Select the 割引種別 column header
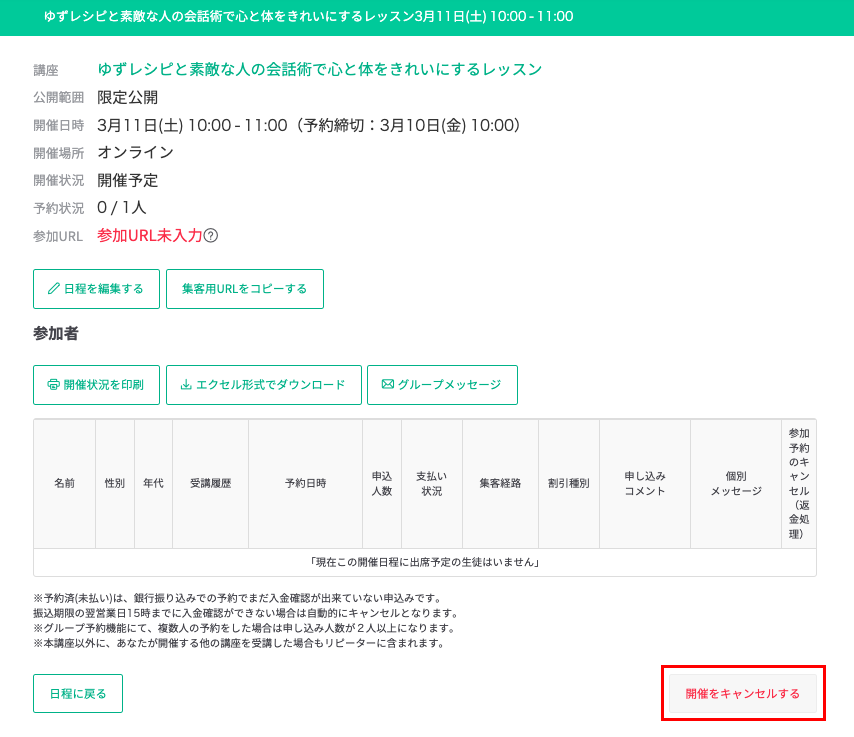Viewport: 854px width, 737px height. pyautogui.click(x=569, y=483)
